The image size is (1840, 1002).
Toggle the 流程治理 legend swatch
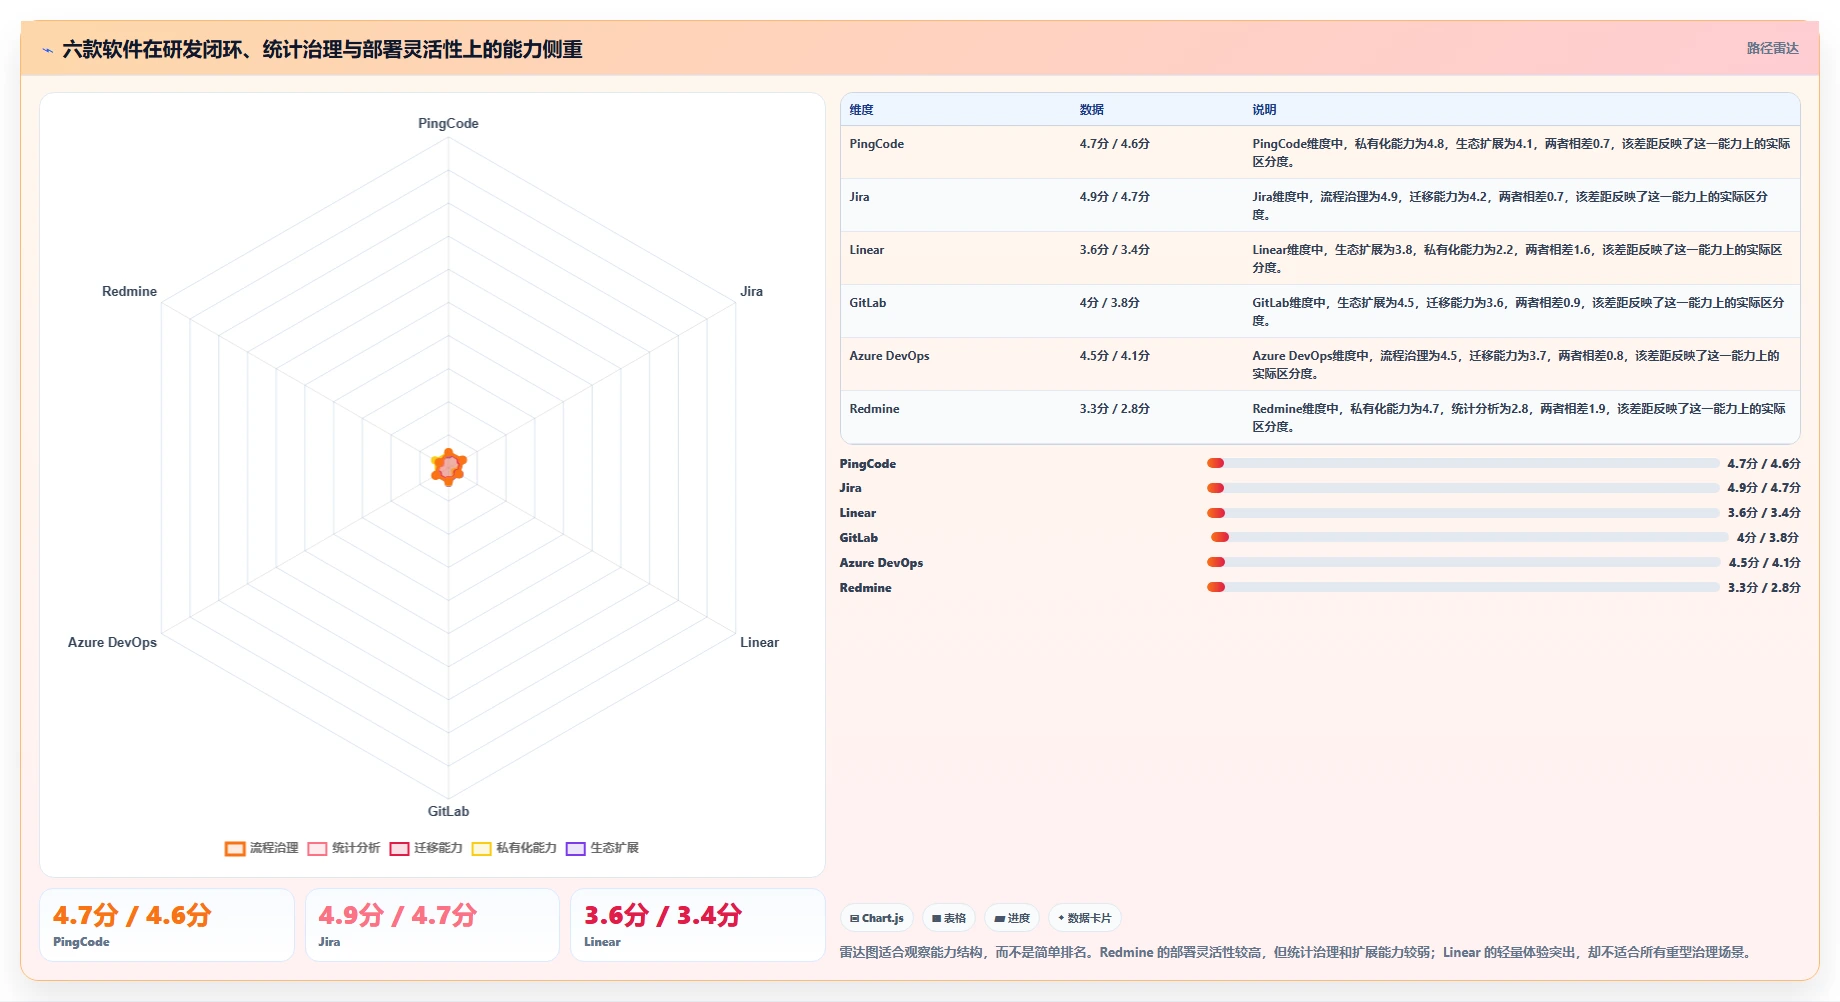tap(235, 848)
